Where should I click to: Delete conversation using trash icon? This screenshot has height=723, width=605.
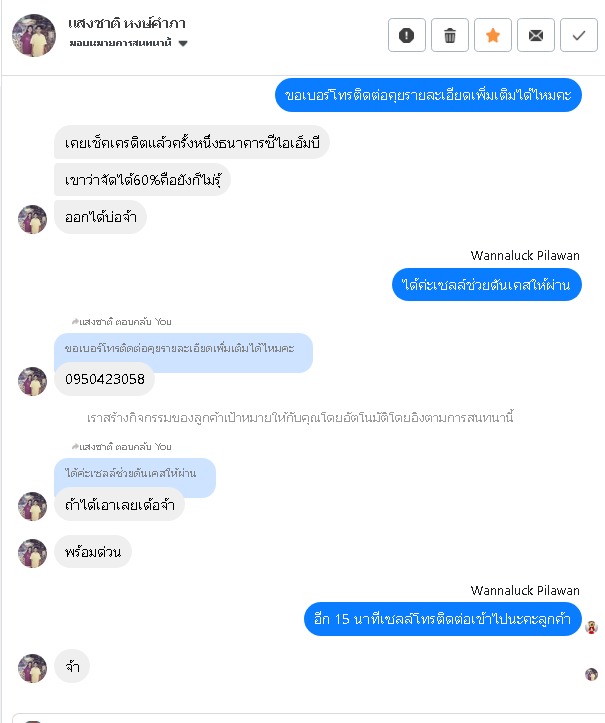(x=450, y=35)
